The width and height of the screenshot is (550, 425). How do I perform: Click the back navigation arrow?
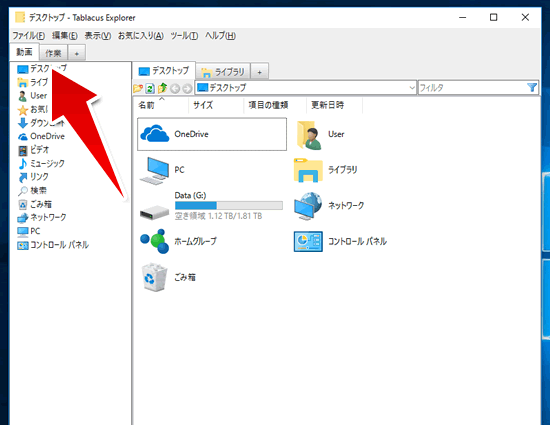tap(175, 88)
